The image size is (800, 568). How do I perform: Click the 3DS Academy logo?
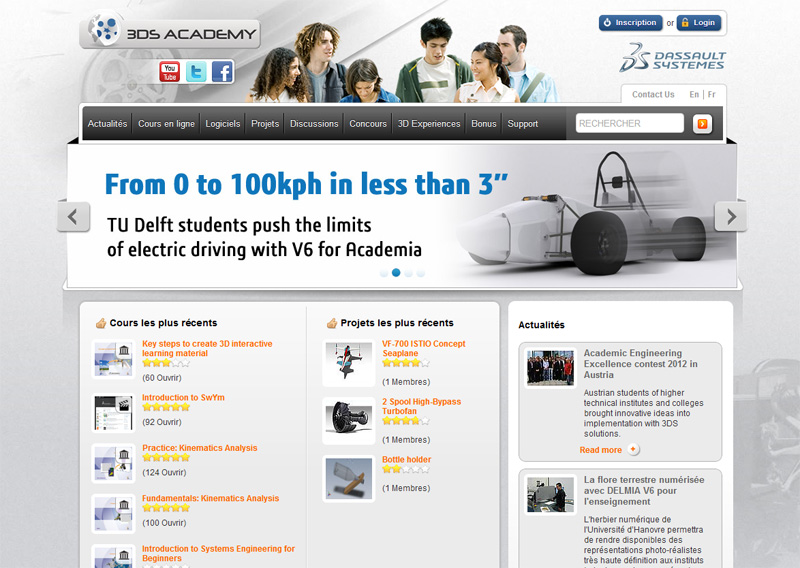pyautogui.click(x=170, y=32)
